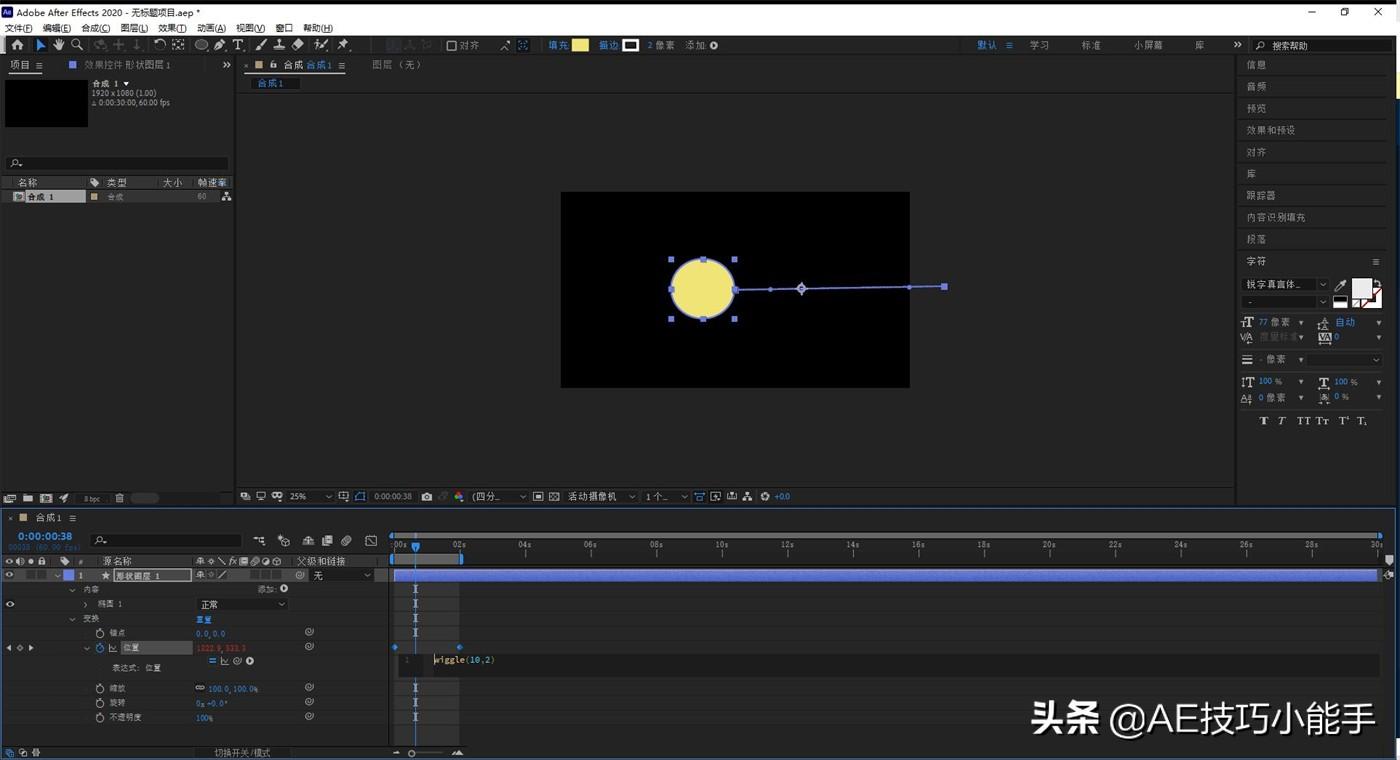Switch to the 标准 workspace

click(1091, 46)
